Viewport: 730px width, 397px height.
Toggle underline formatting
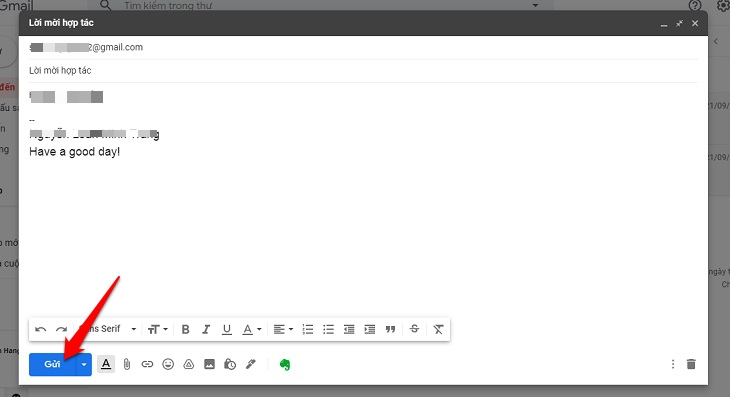tap(227, 330)
